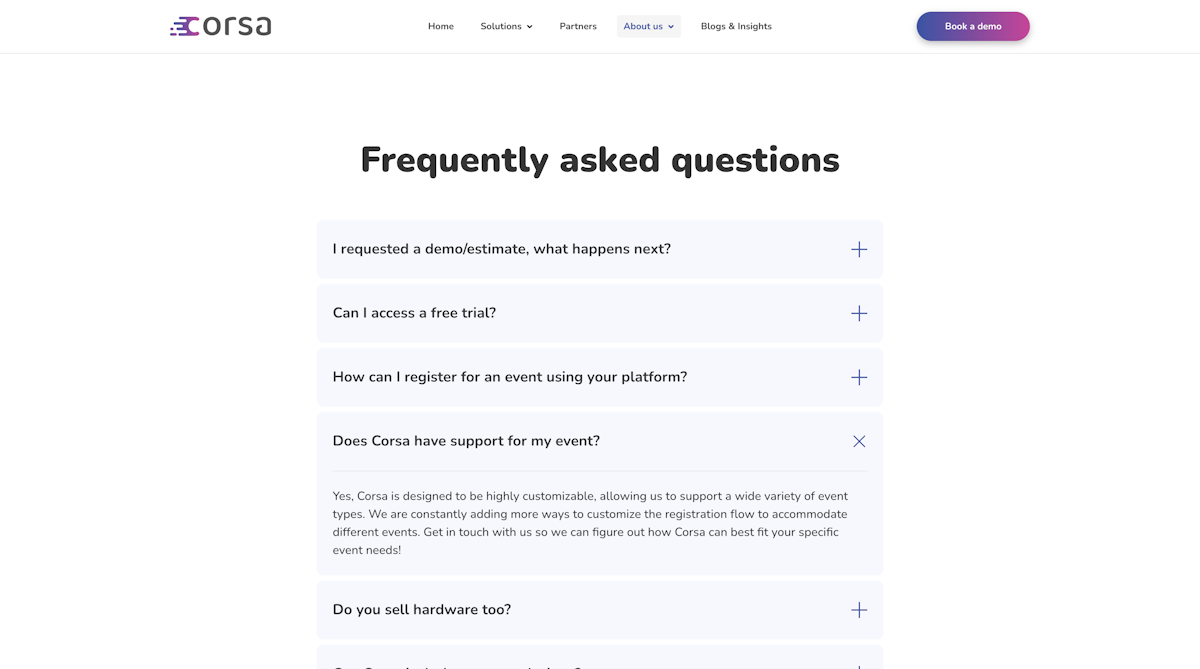Expand "Do you sell hardware too?"
The height and width of the screenshot is (669, 1200).
click(422, 610)
